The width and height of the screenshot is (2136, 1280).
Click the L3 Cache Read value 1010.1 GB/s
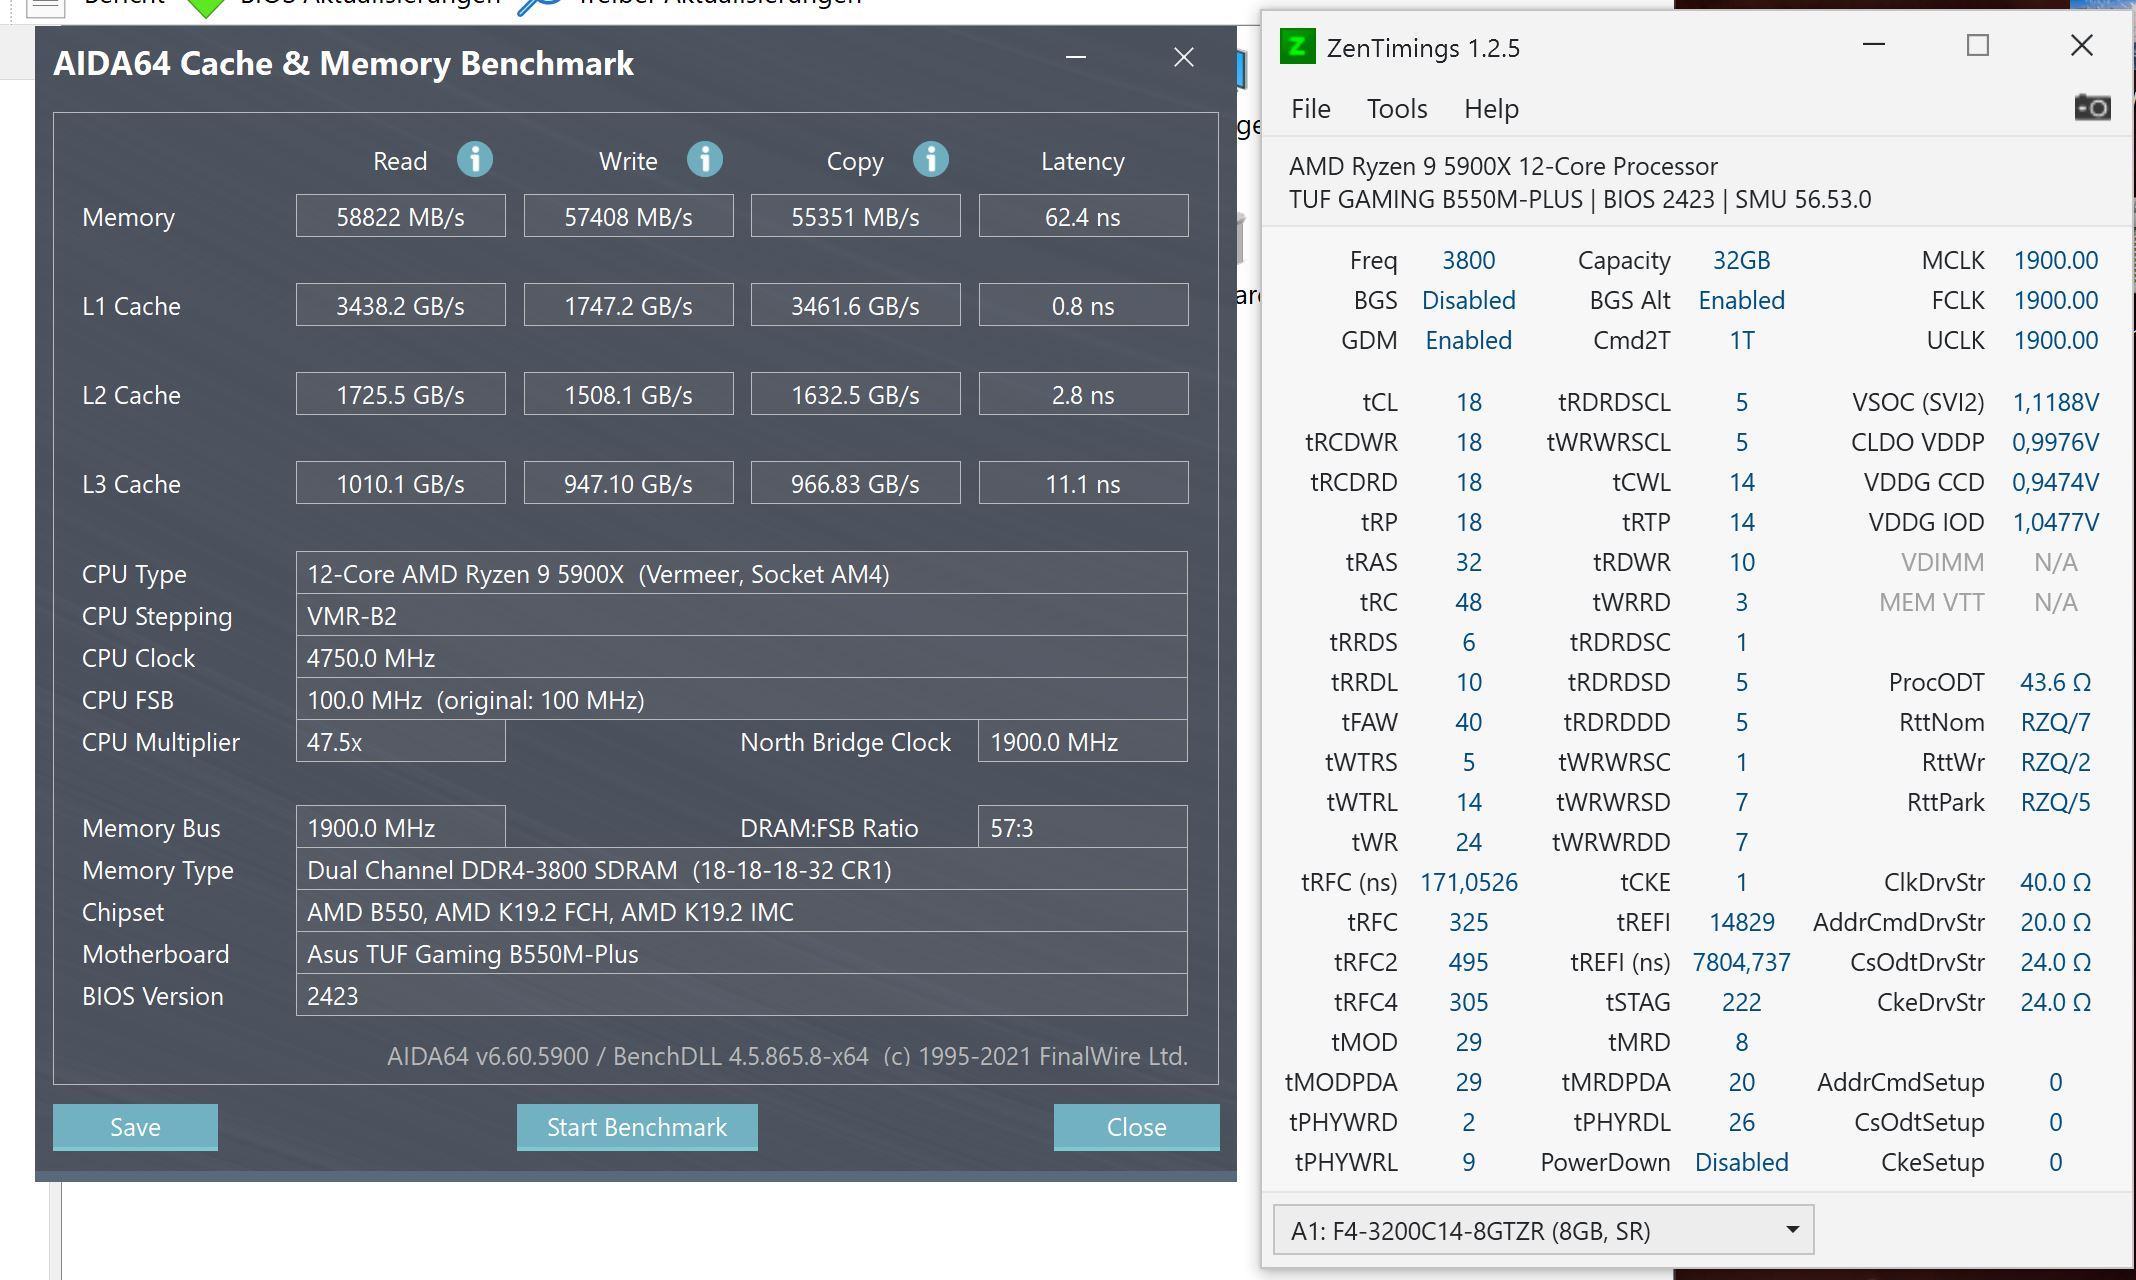[400, 484]
